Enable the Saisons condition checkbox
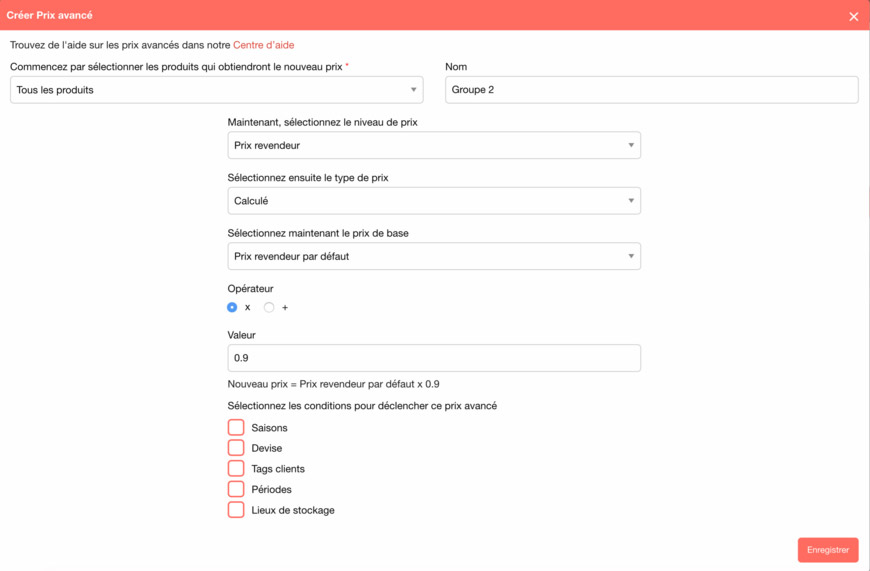 (x=236, y=428)
